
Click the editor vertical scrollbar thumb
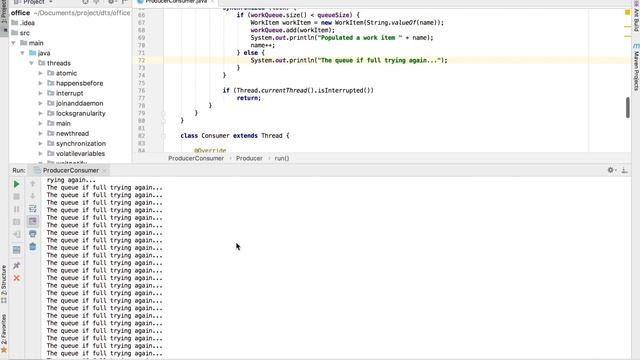pyautogui.click(x=628, y=108)
